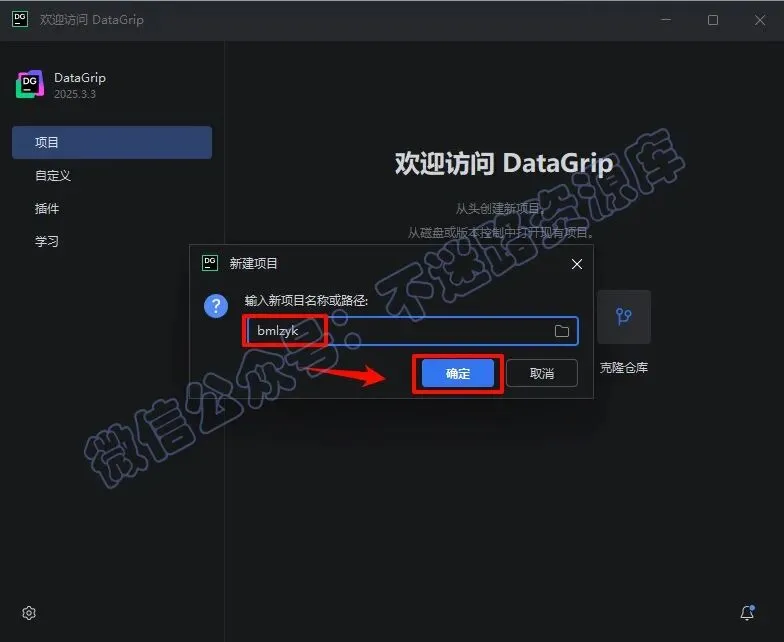Click the 欢迎访问 DataGrip title bar text
784x642 pixels.
point(92,20)
